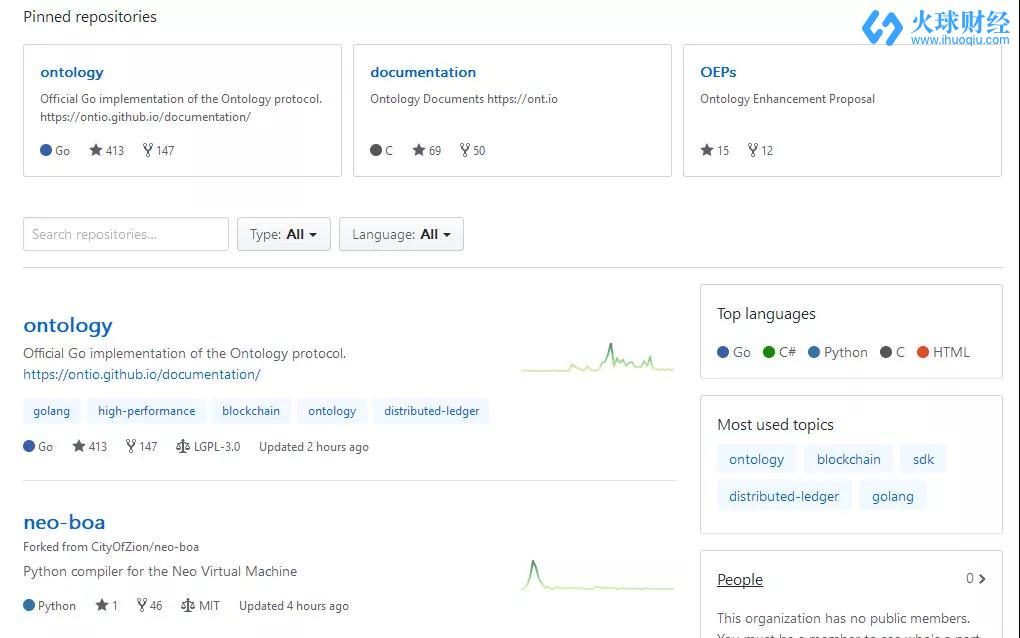Focus the Search repositories input field
This screenshot has height=638, width=1020.
126,234
